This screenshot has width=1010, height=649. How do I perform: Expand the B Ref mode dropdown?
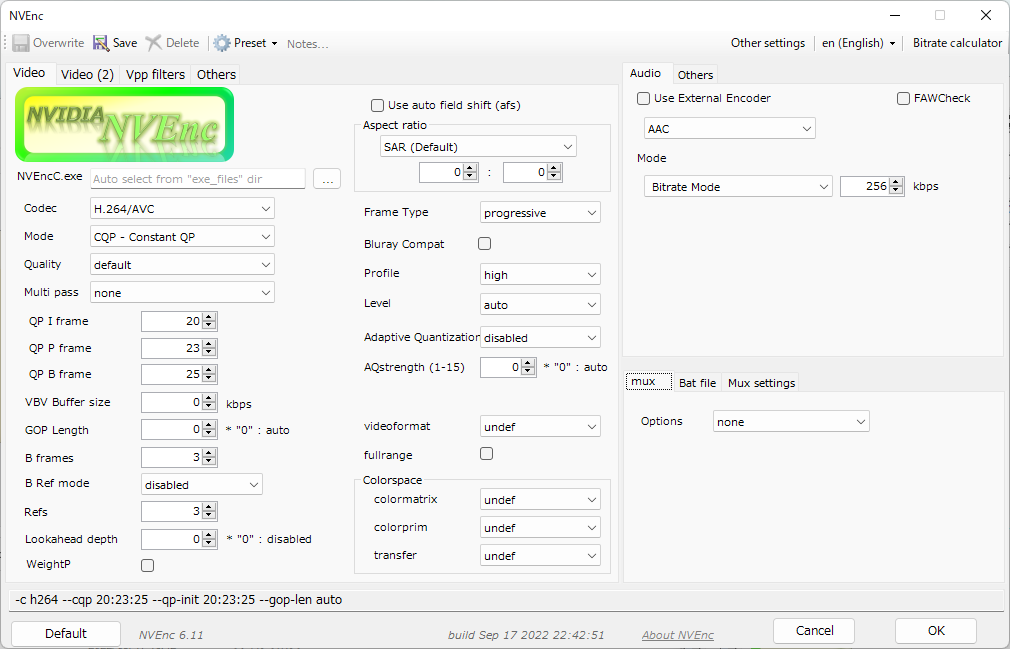pyautogui.click(x=202, y=484)
